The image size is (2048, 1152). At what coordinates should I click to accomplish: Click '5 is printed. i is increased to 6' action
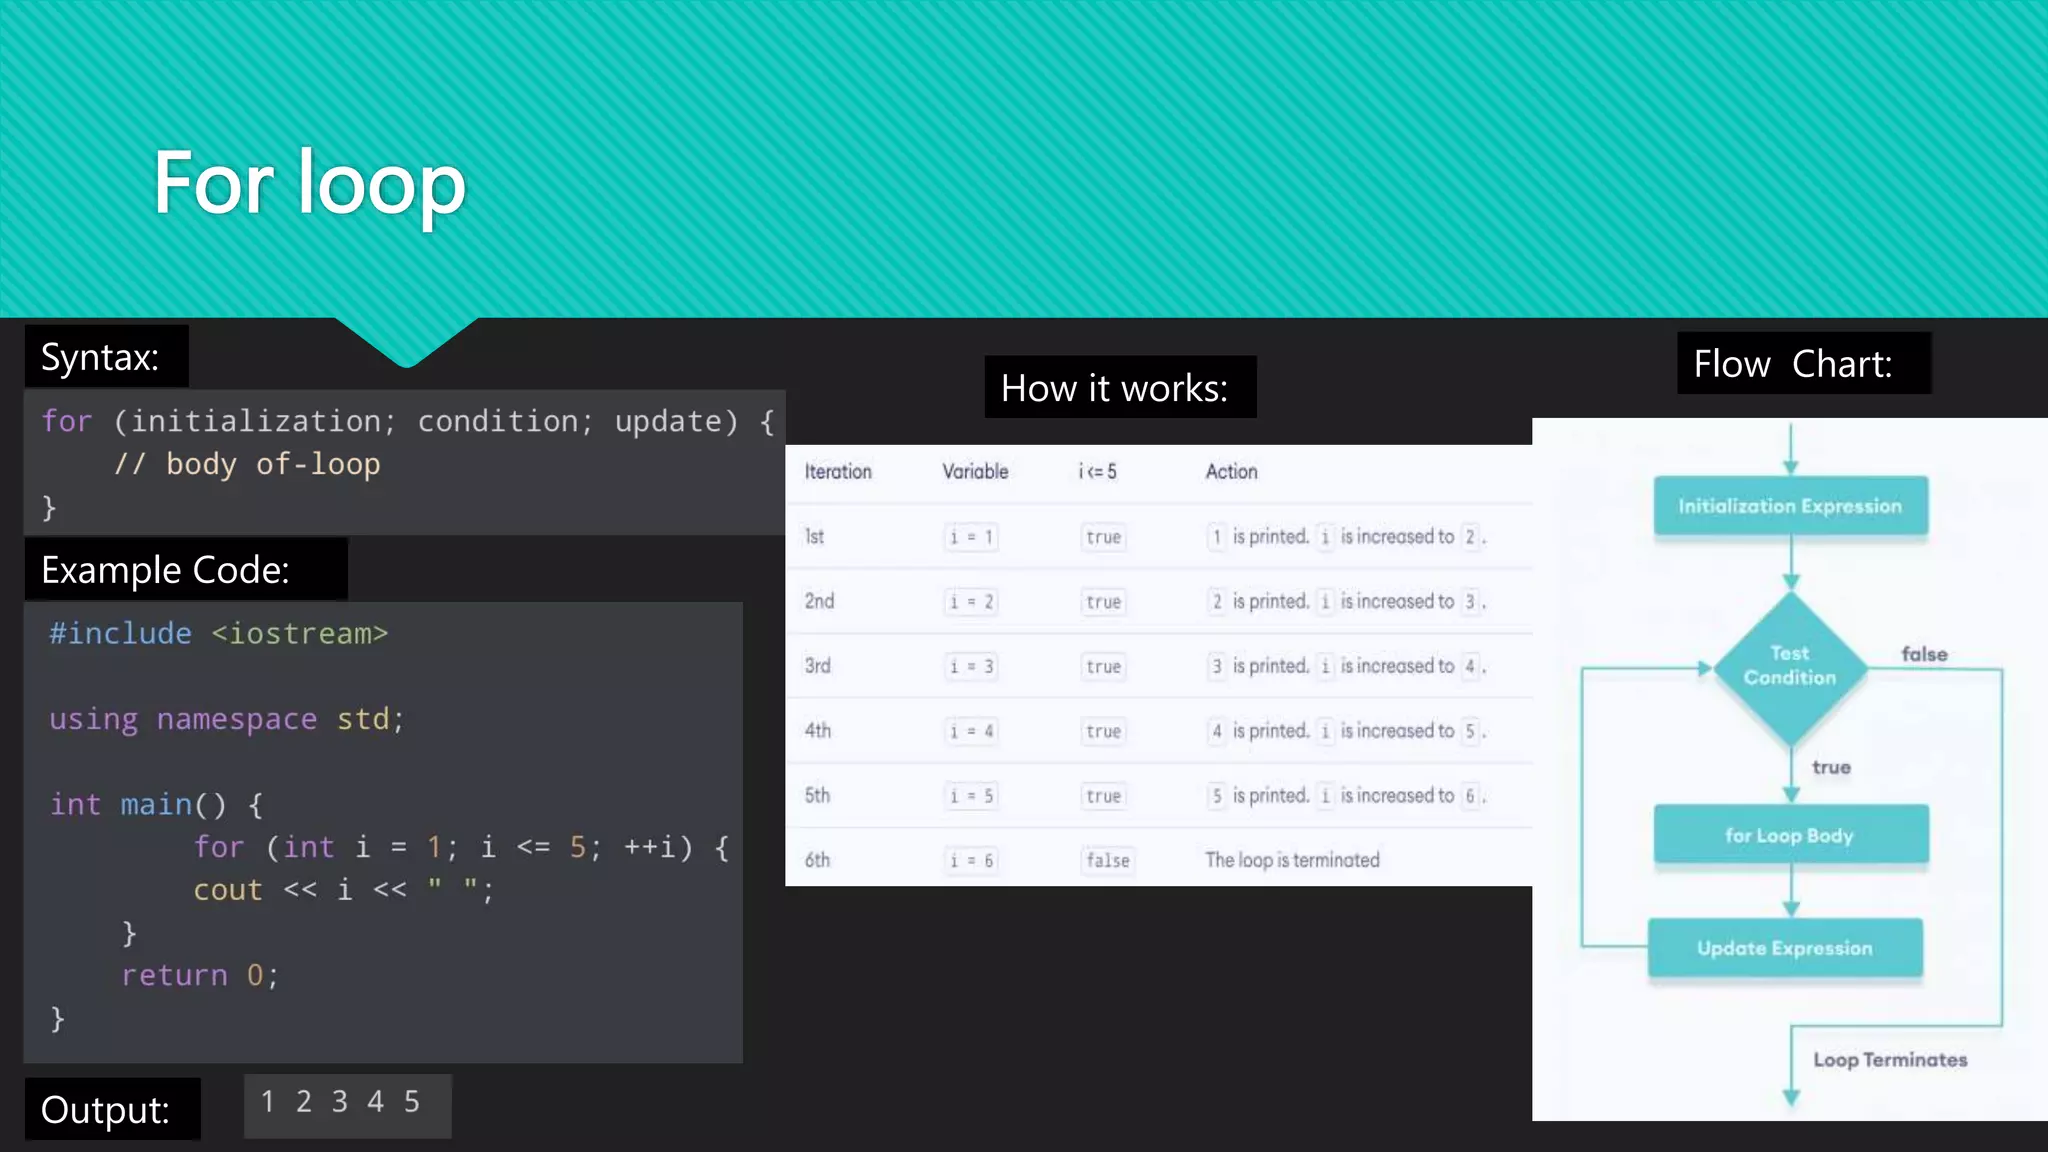tap(1346, 796)
